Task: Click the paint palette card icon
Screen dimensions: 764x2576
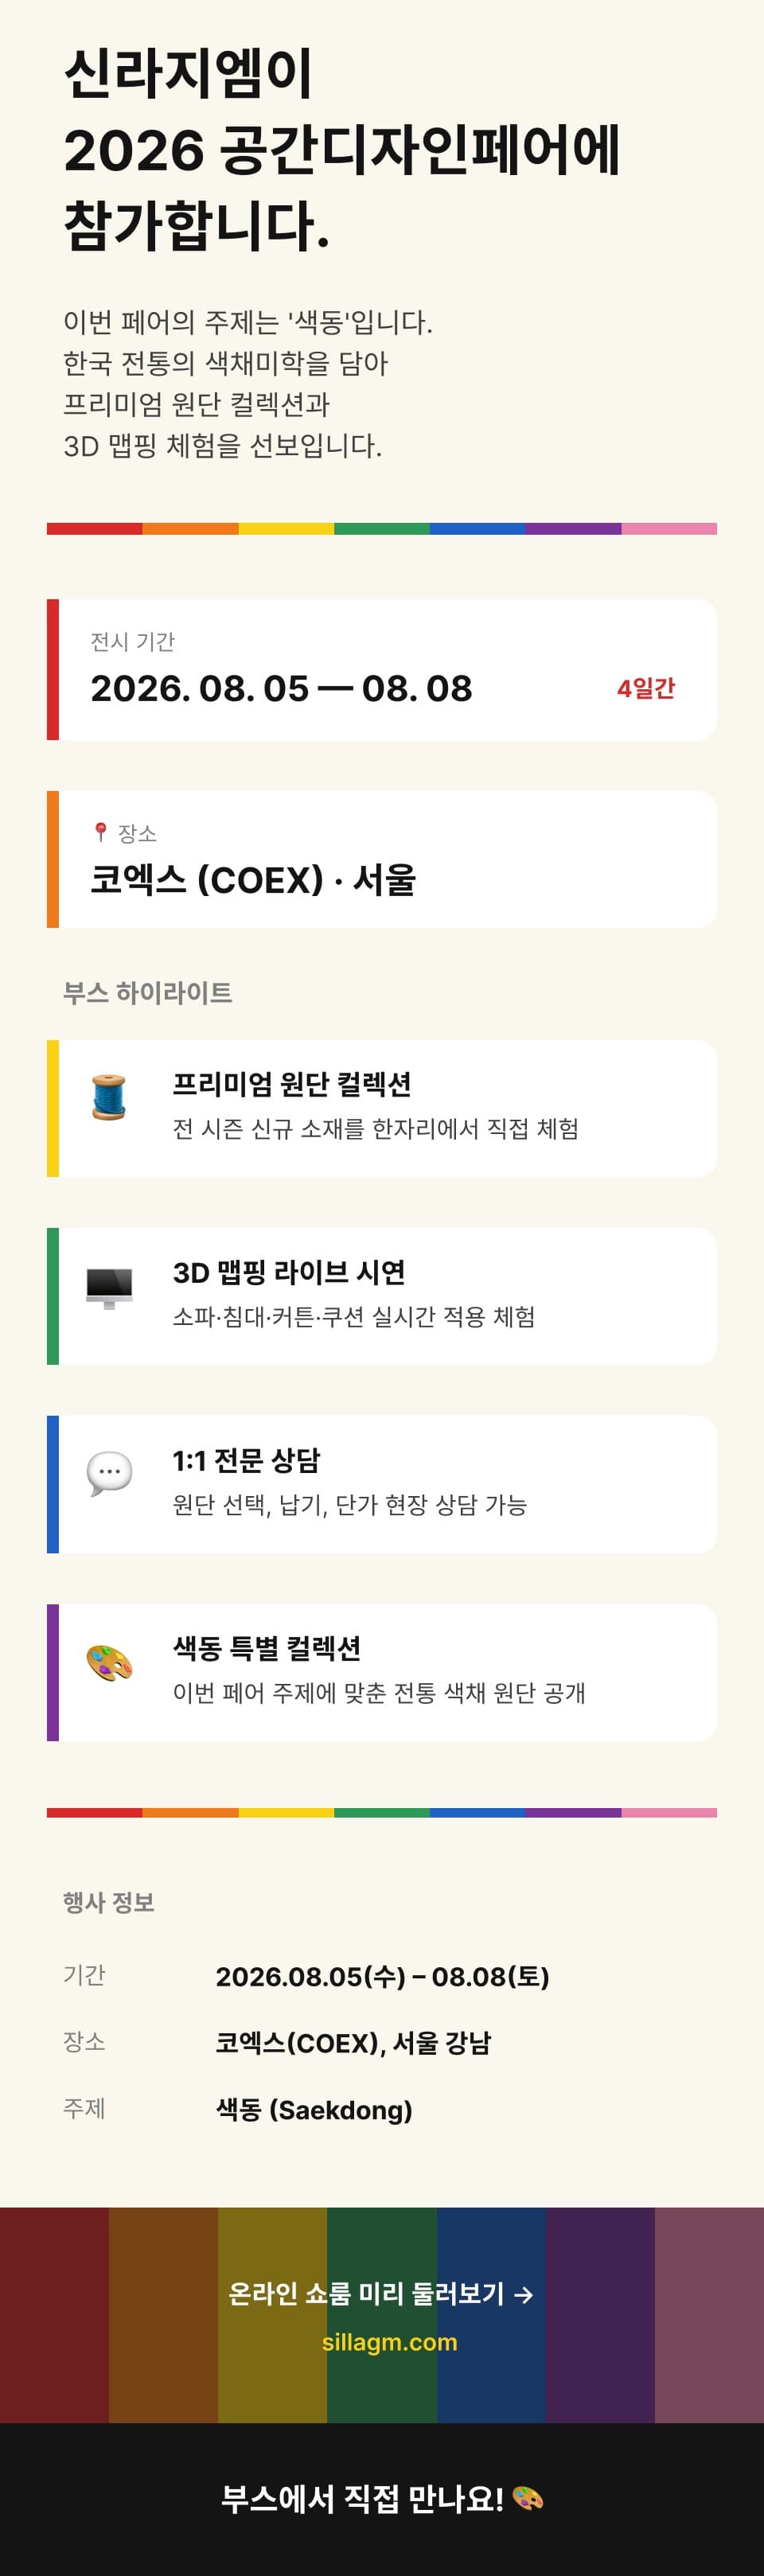Action: point(109,1663)
